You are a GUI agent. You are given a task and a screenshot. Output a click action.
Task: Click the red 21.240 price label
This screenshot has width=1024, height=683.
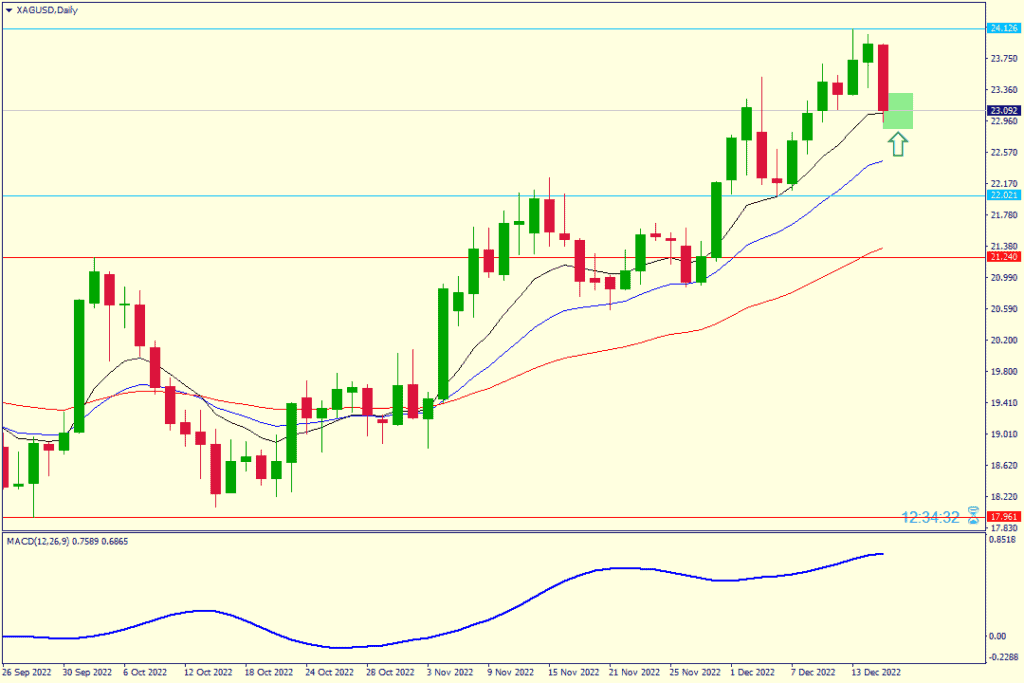[x=1003, y=257]
